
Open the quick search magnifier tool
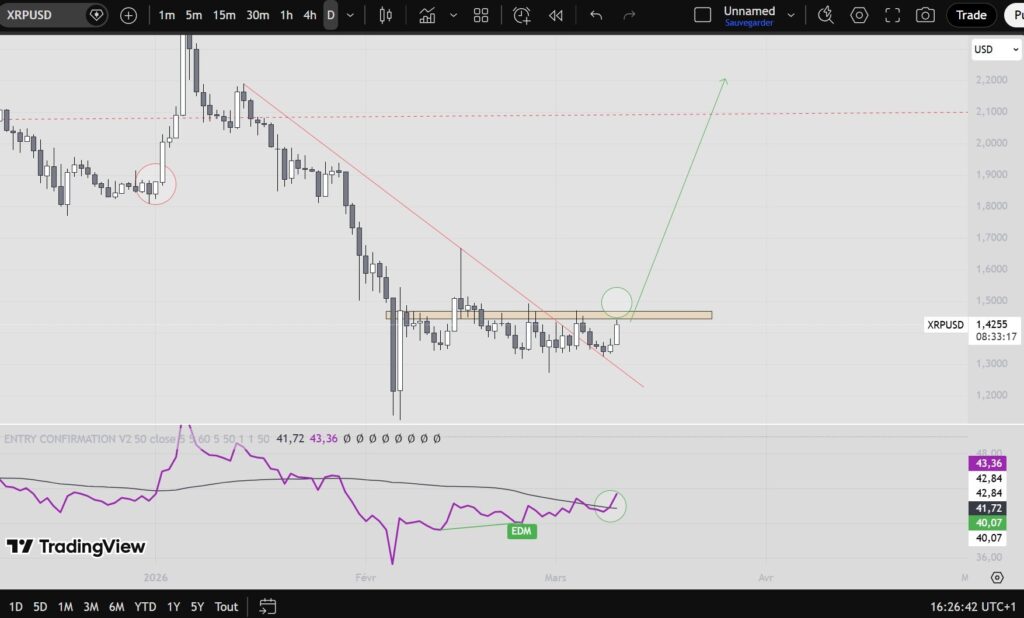pos(826,15)
